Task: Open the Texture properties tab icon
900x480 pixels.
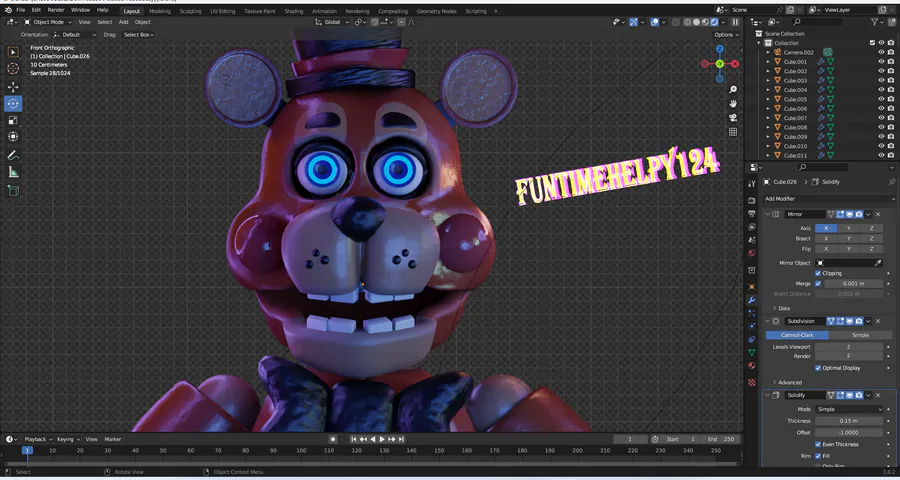Action: (752, 382)
